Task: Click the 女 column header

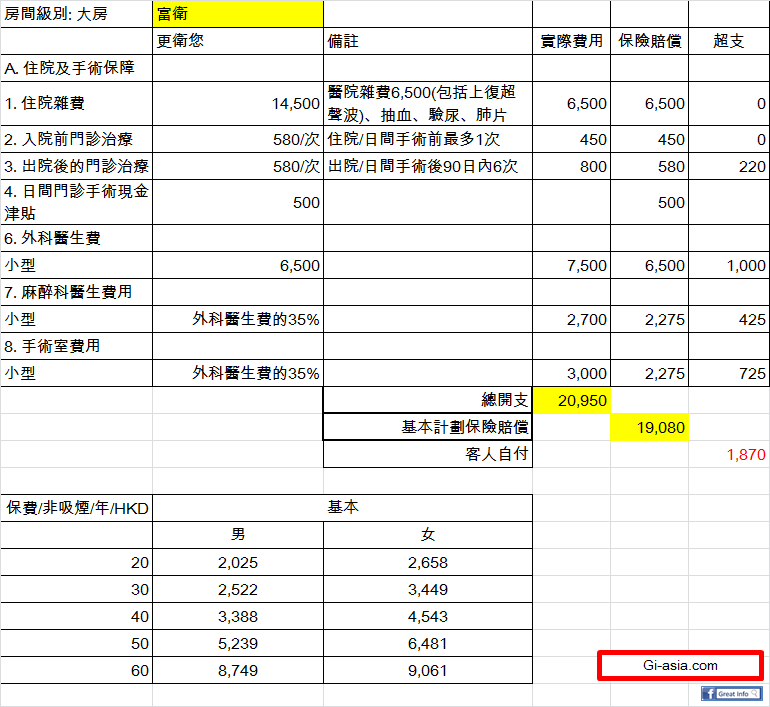Action: click(428, 535)
